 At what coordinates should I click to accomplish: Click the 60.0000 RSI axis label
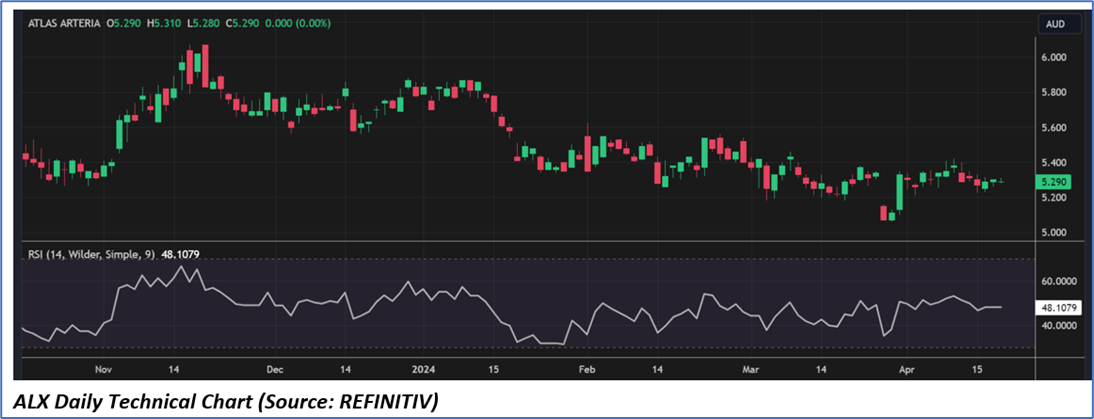point(1059,282)
